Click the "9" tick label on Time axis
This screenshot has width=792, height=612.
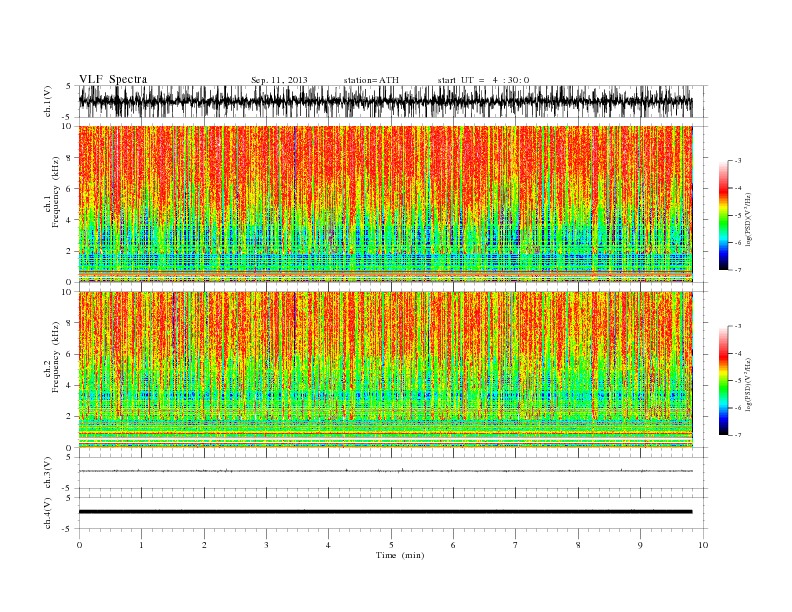tap(640, 545)
